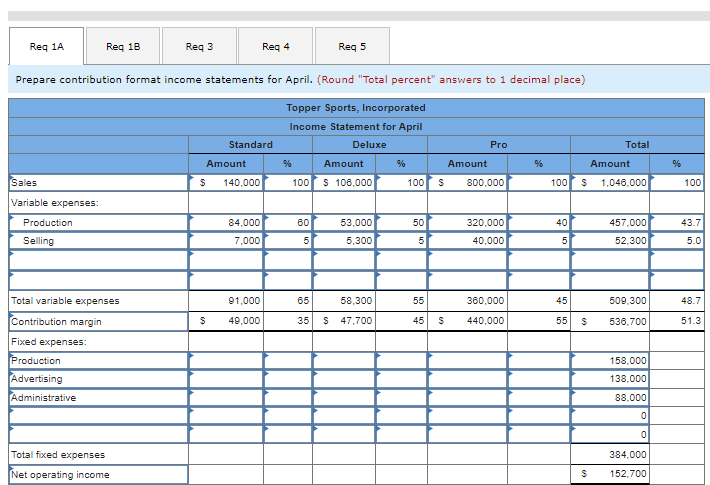Click the 'Fixed expenses:' row label
This screenshot has height=485, width=710.
tap(48, 342)
